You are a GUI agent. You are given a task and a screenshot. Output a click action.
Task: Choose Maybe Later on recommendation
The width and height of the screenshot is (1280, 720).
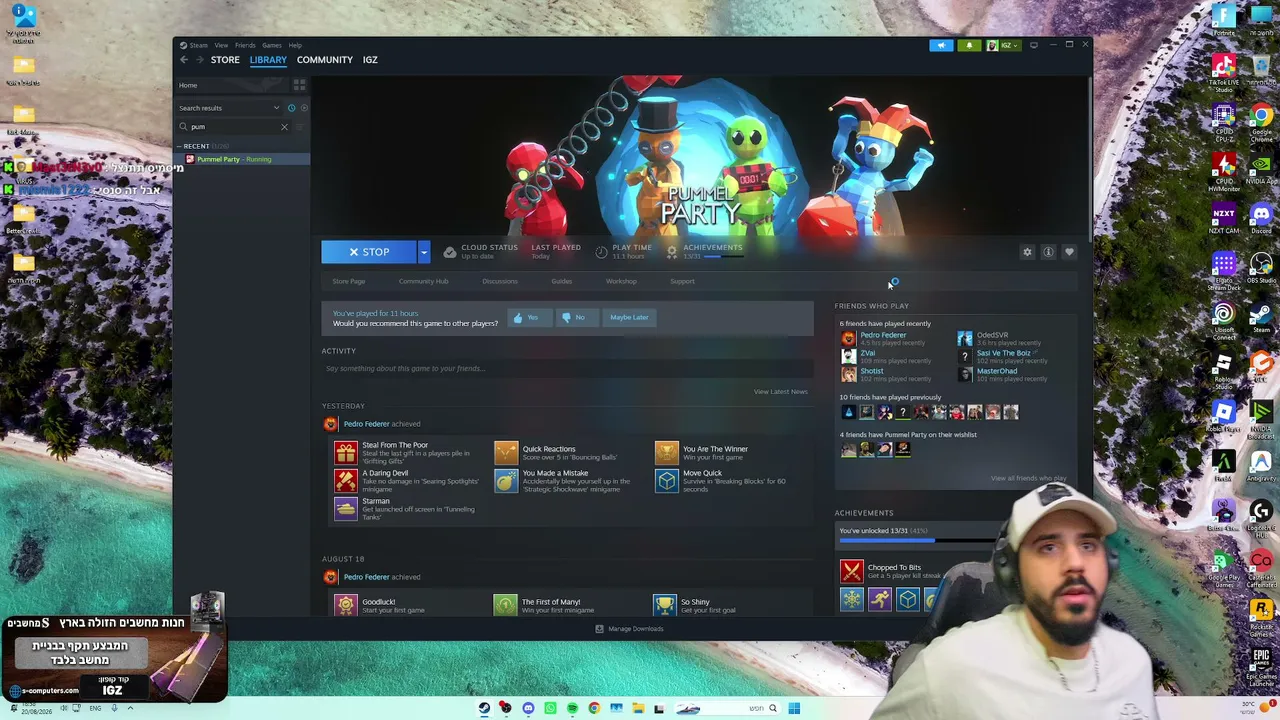(629, 317)
